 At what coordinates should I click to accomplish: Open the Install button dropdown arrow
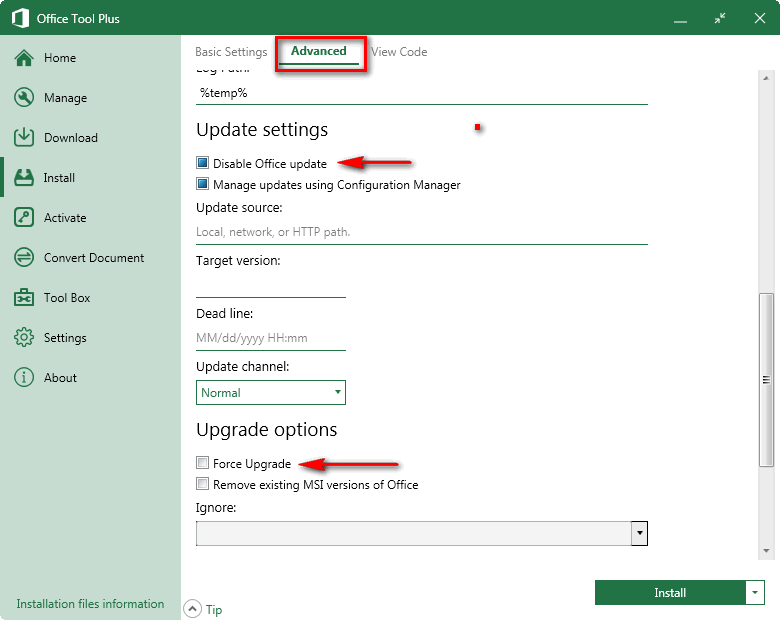coord(755,592)
